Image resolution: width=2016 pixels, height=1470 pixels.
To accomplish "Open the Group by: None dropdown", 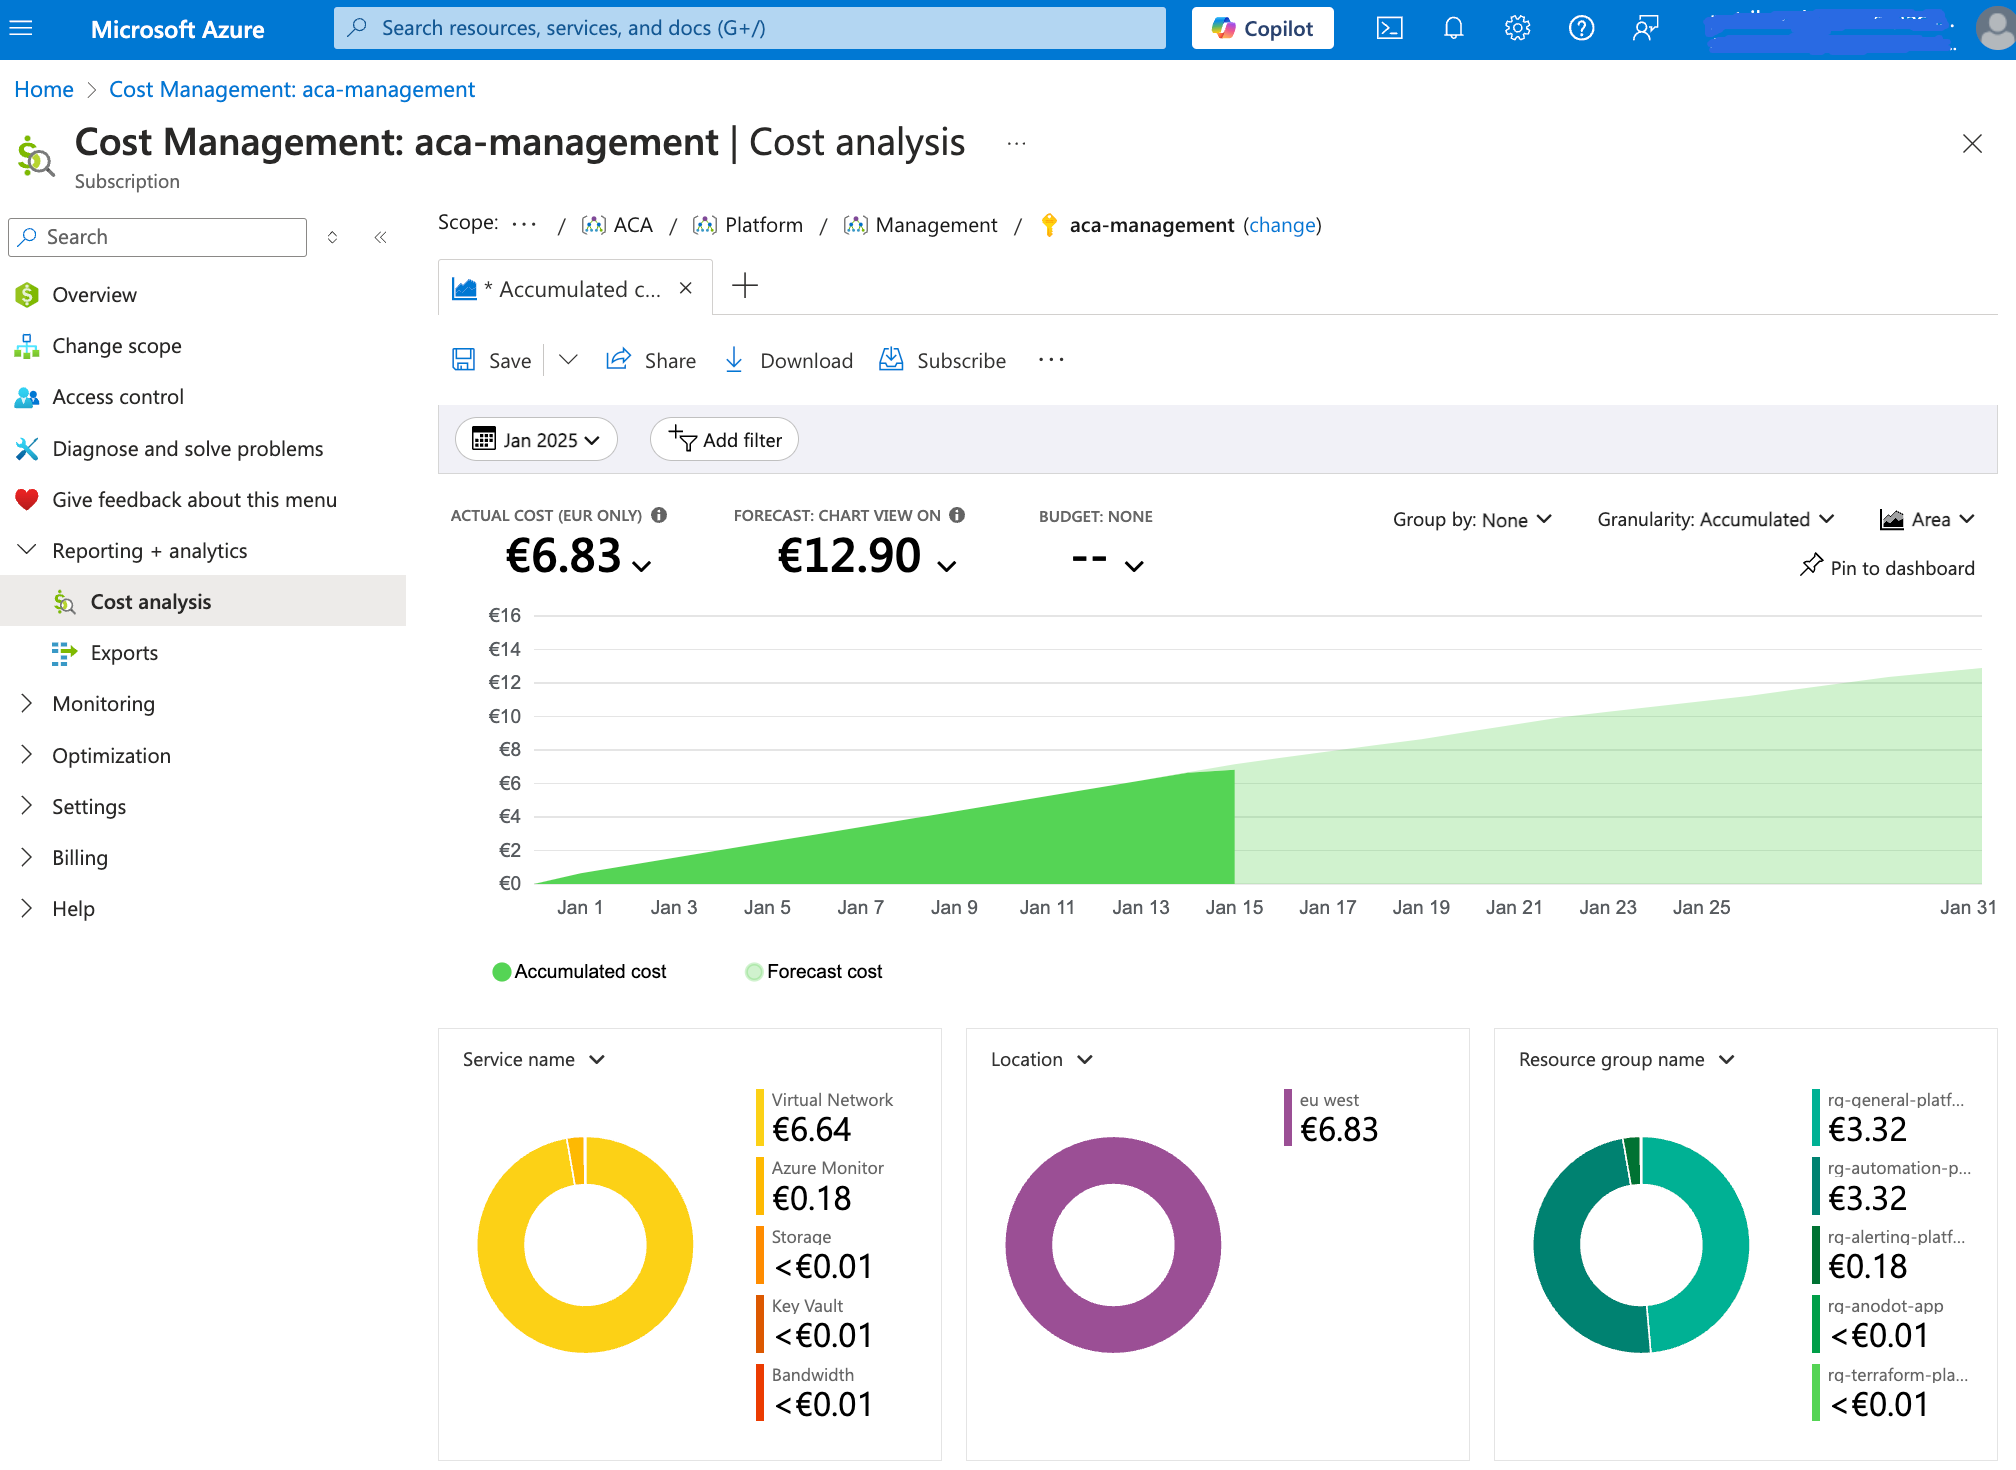I will point(1472,520).
